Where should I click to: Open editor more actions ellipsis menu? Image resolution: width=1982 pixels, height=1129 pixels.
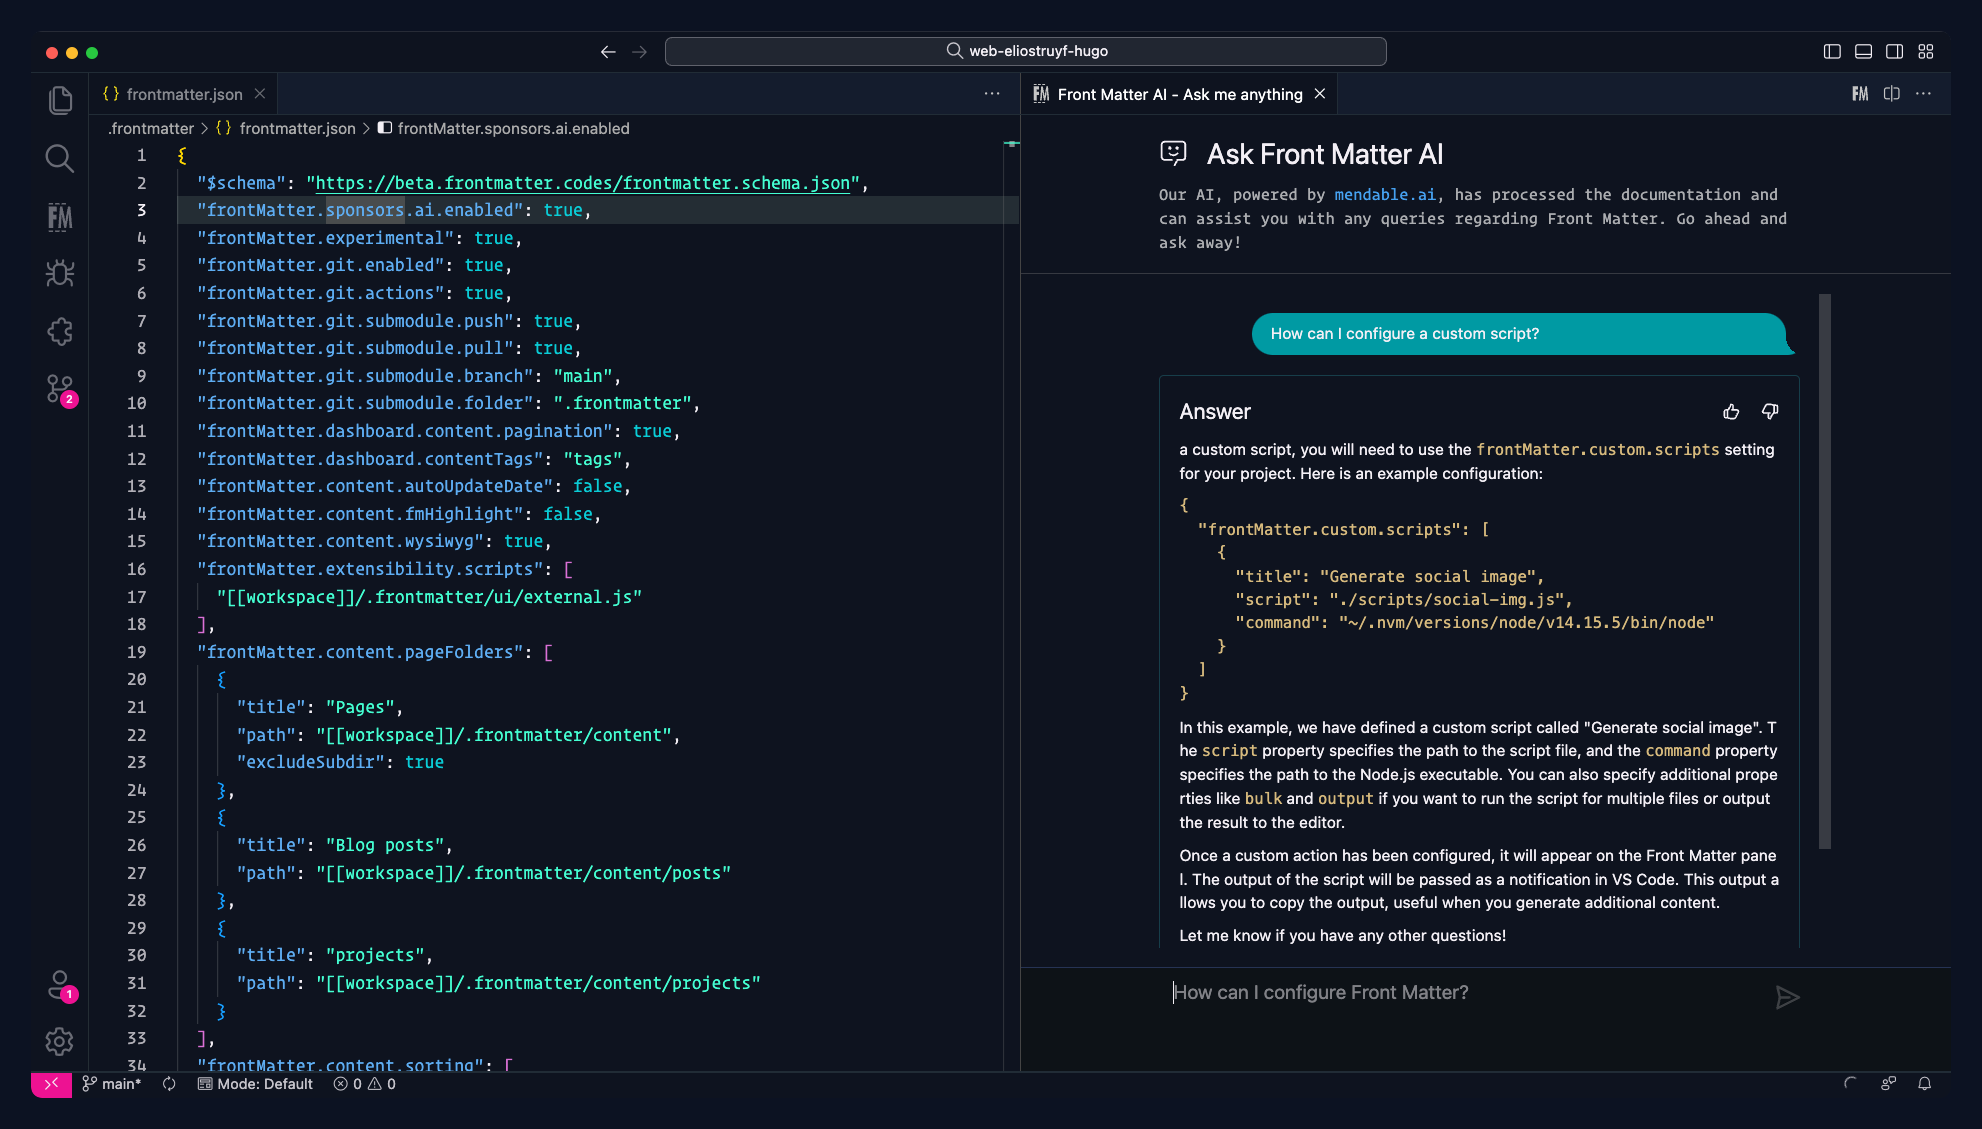point(992,94)
